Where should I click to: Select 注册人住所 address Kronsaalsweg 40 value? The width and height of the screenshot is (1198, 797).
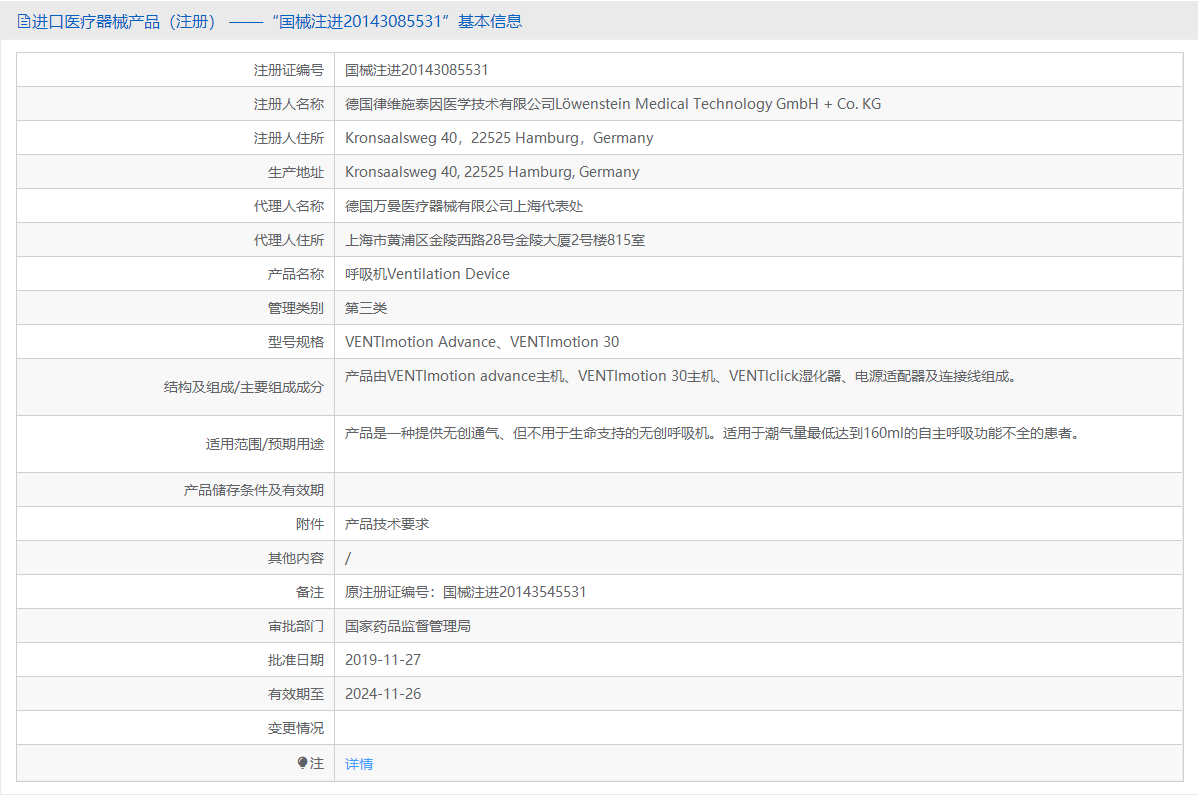499,138
